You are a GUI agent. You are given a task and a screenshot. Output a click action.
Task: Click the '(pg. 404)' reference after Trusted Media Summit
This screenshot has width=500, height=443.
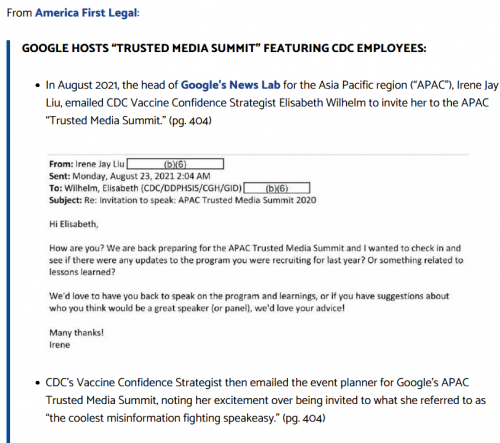pyautogui.click(x=190, y=120)
